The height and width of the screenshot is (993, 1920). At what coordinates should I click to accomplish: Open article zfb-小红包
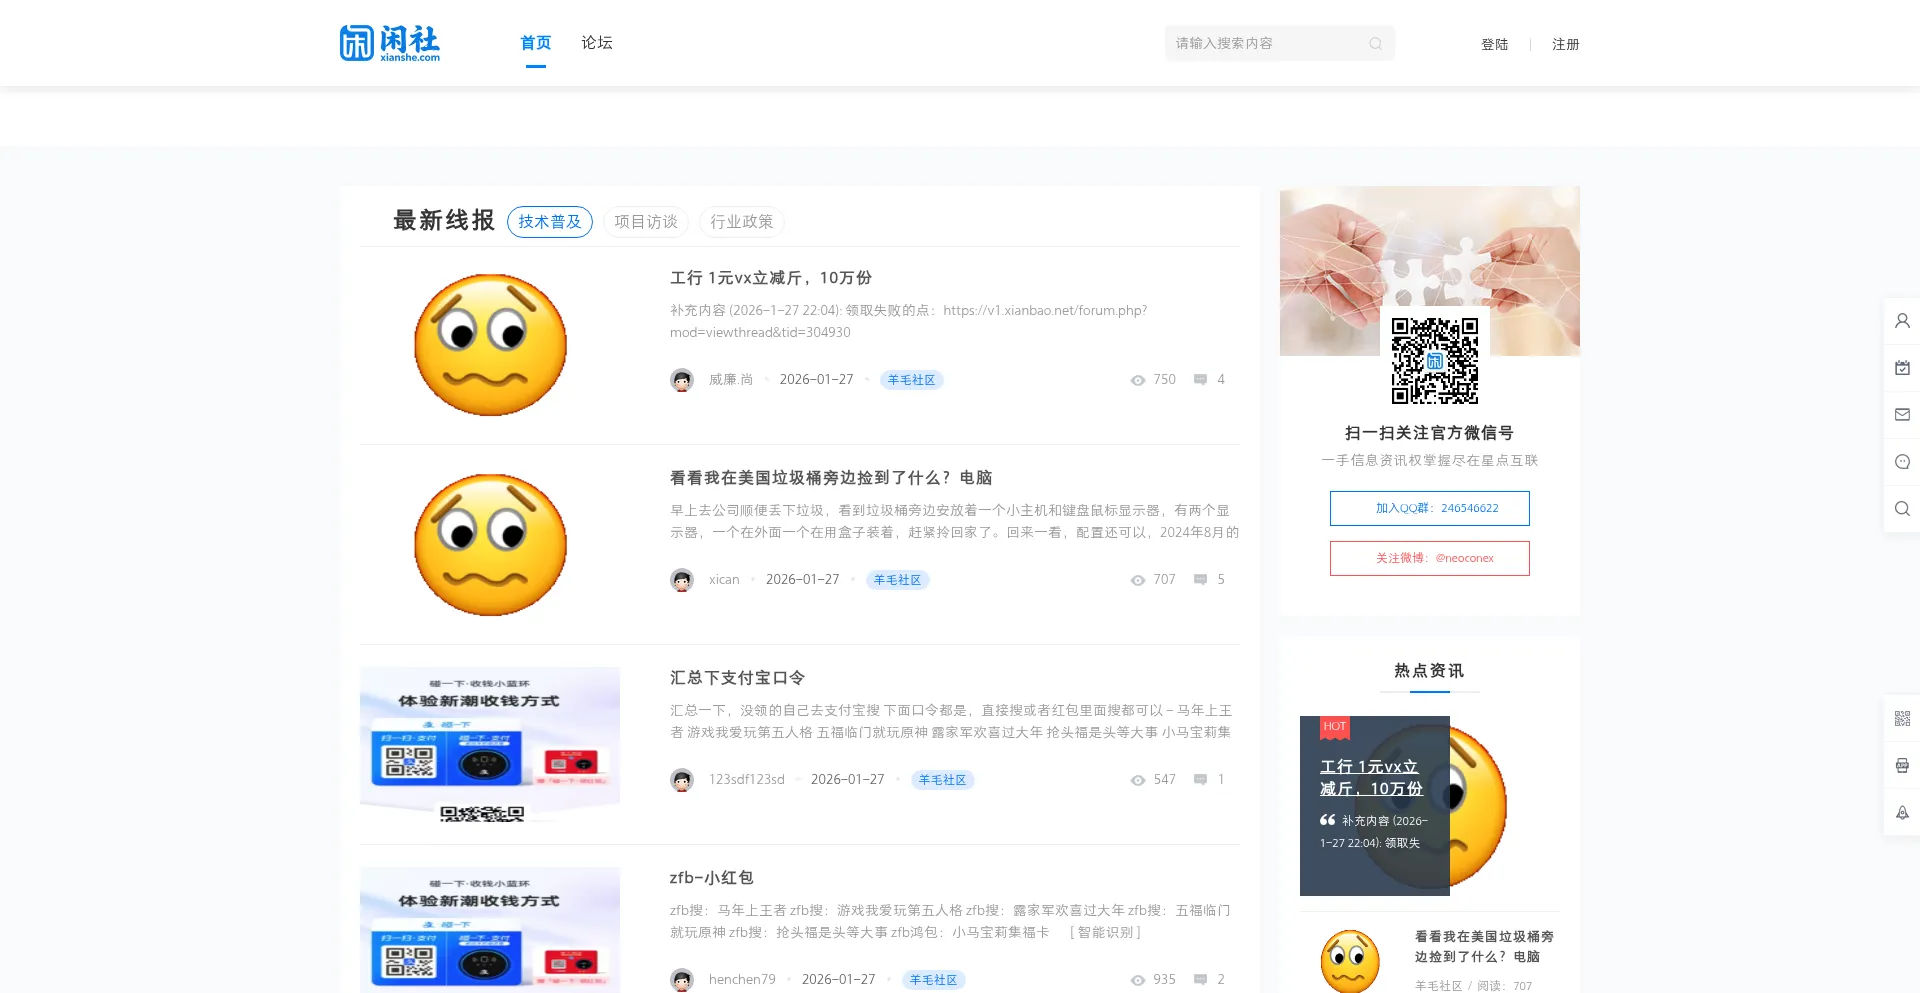coord(712,878)
